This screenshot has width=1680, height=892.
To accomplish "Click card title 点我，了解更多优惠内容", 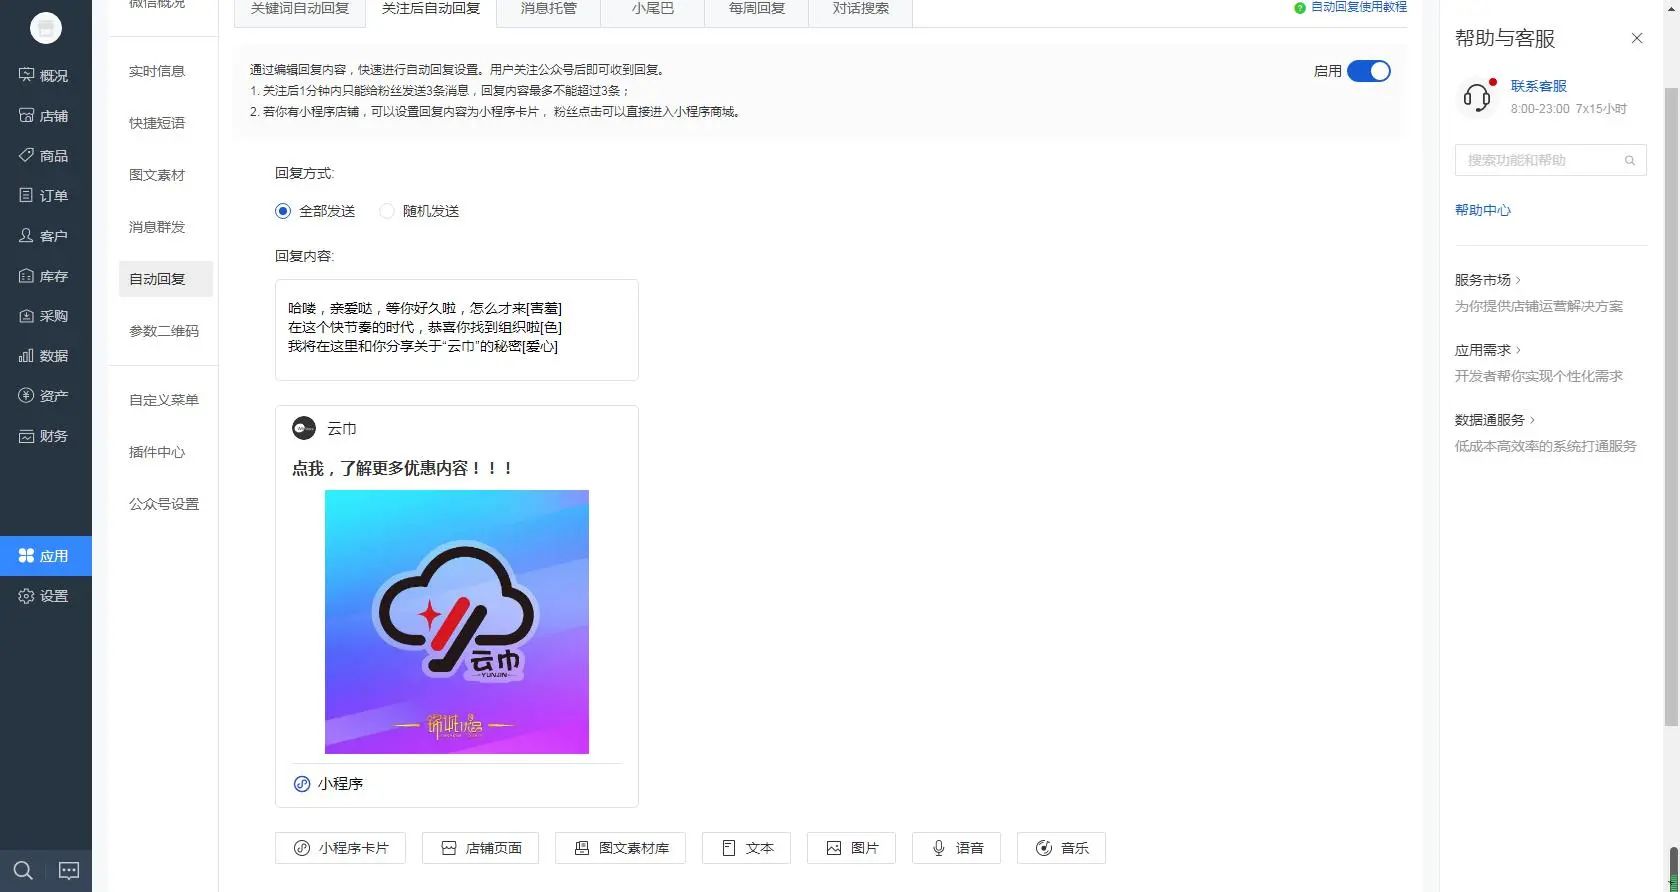I will 403,468.
